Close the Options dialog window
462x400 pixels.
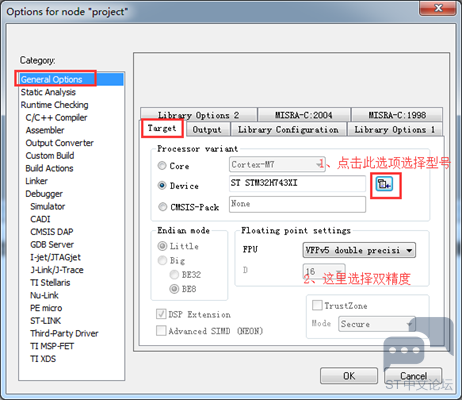point(438,8)
